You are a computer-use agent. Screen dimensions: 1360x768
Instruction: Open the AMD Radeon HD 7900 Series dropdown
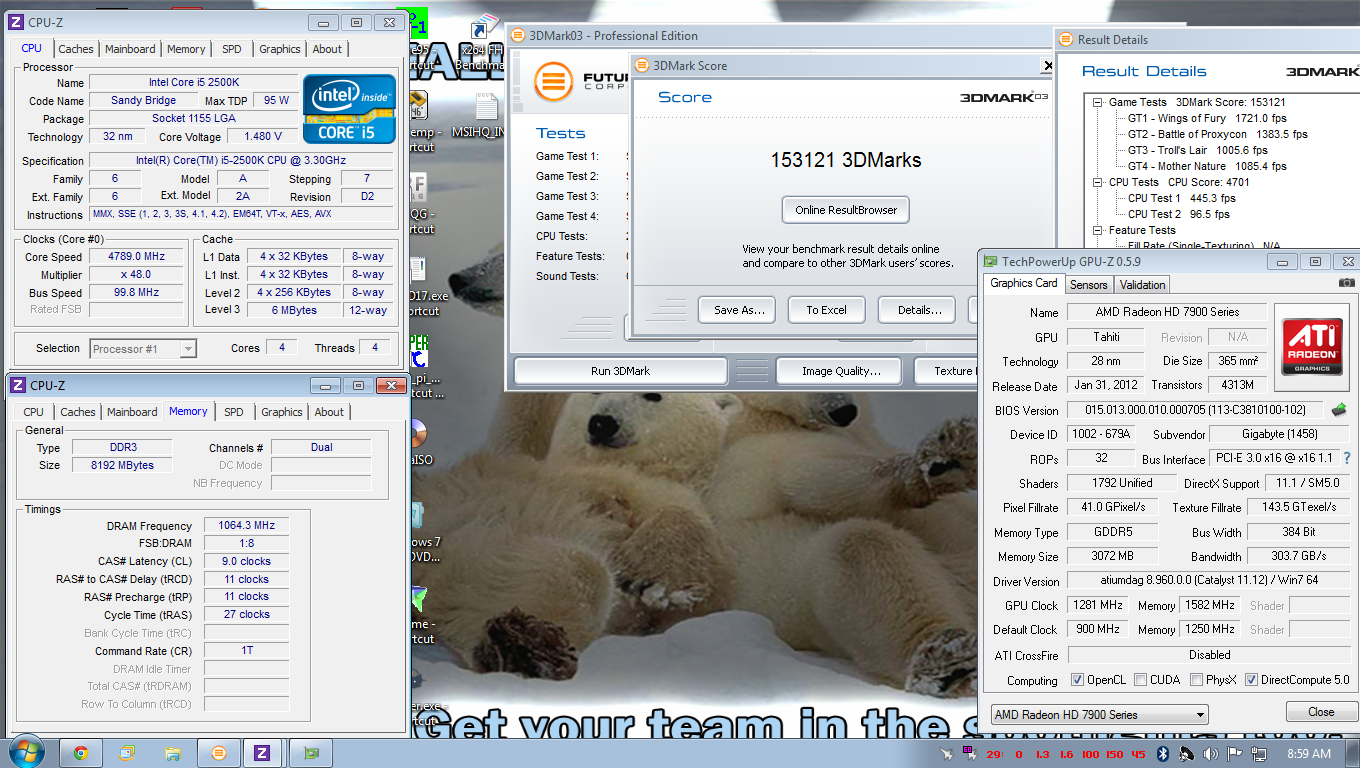[x=1099, y=715]
